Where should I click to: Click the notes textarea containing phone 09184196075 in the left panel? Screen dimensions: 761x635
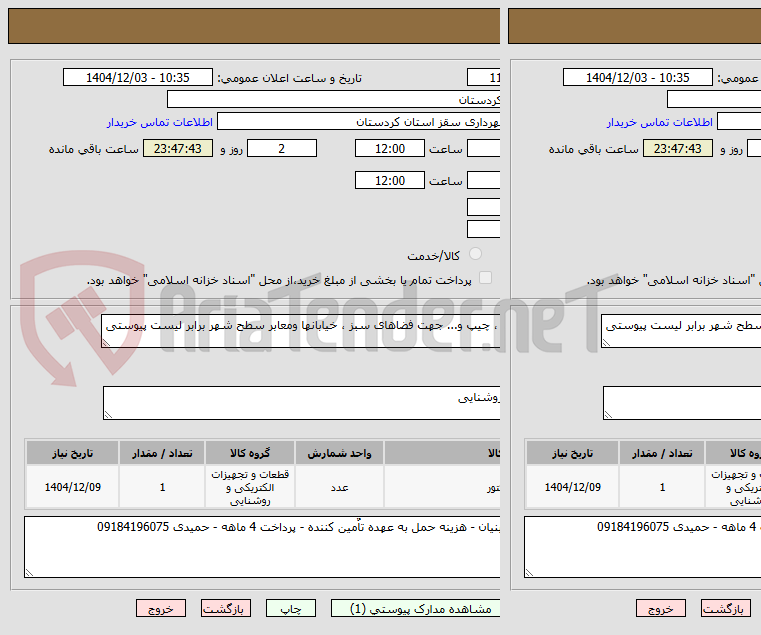click(x=262, y=547)
